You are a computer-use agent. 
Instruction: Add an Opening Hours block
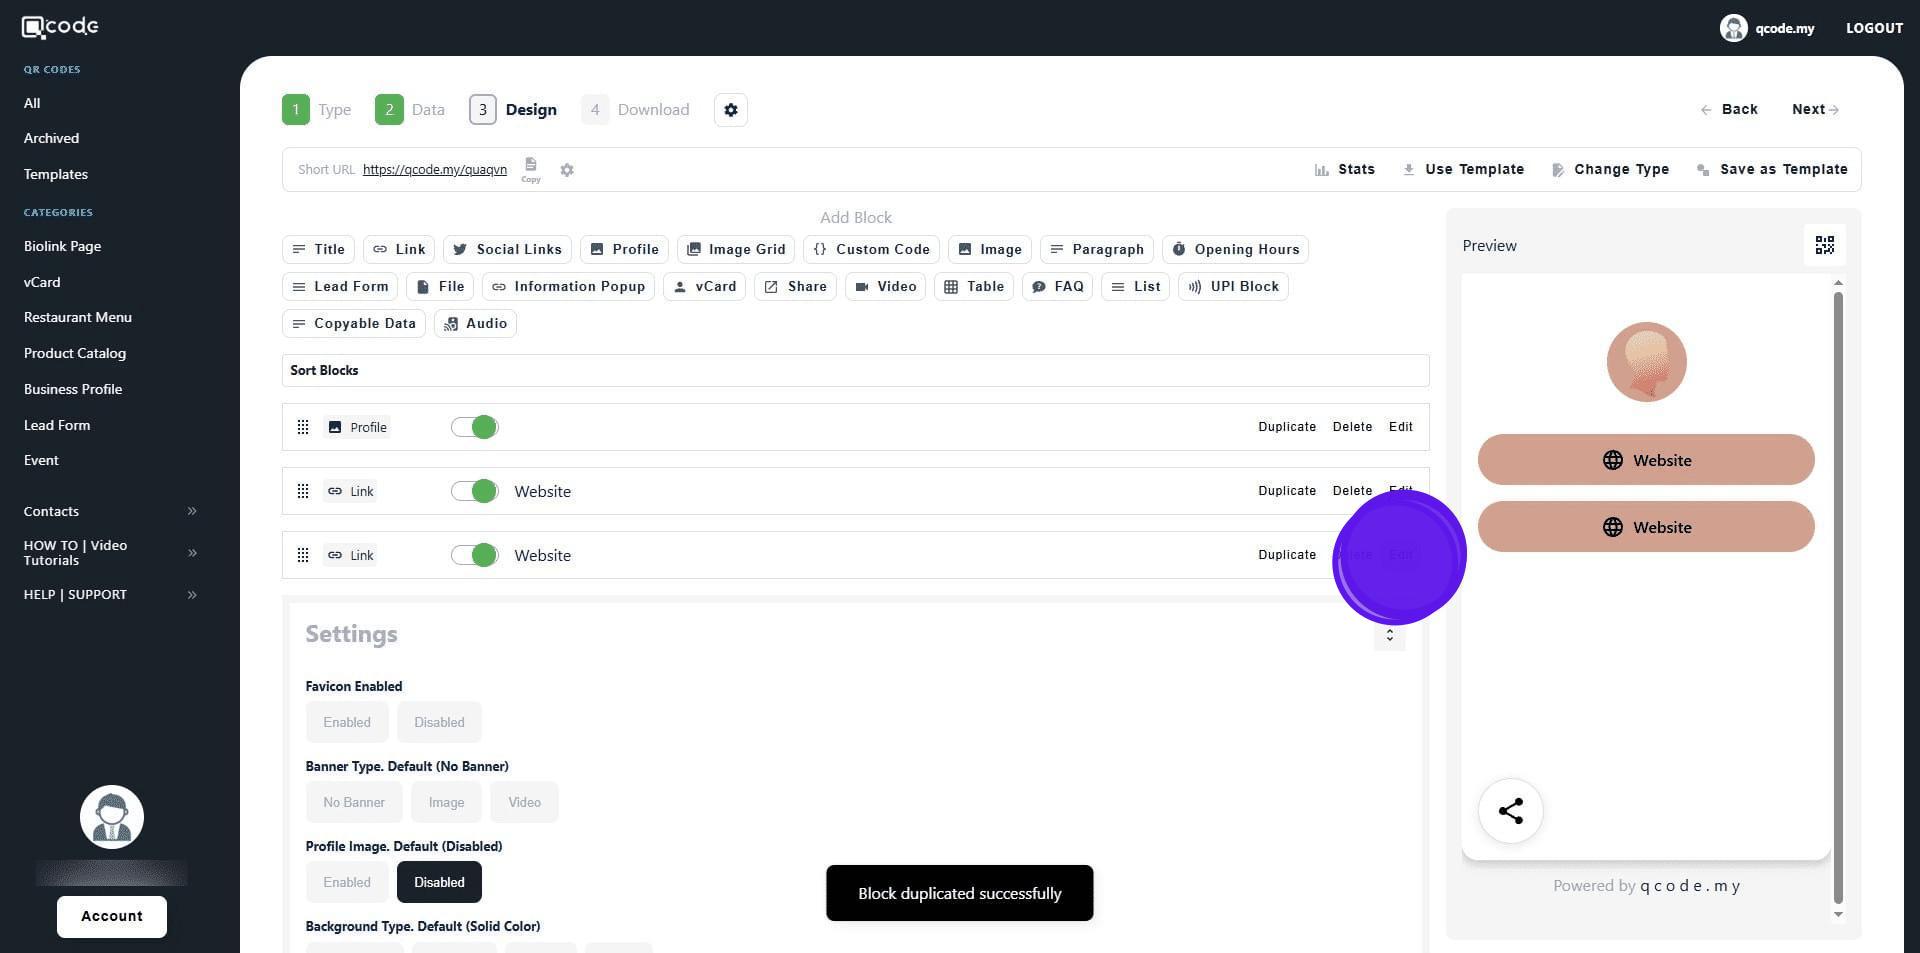[x=1235, y=250]
